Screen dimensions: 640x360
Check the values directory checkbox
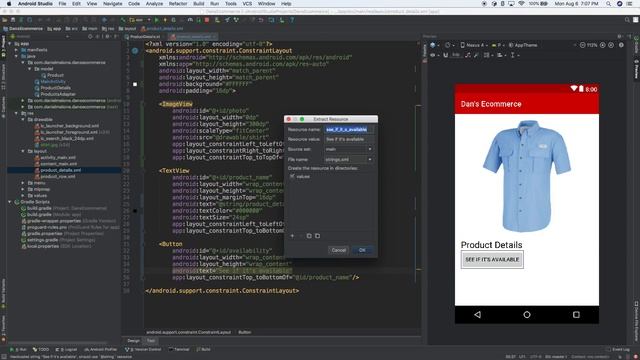pyautogui.click(x=292, y=176)
